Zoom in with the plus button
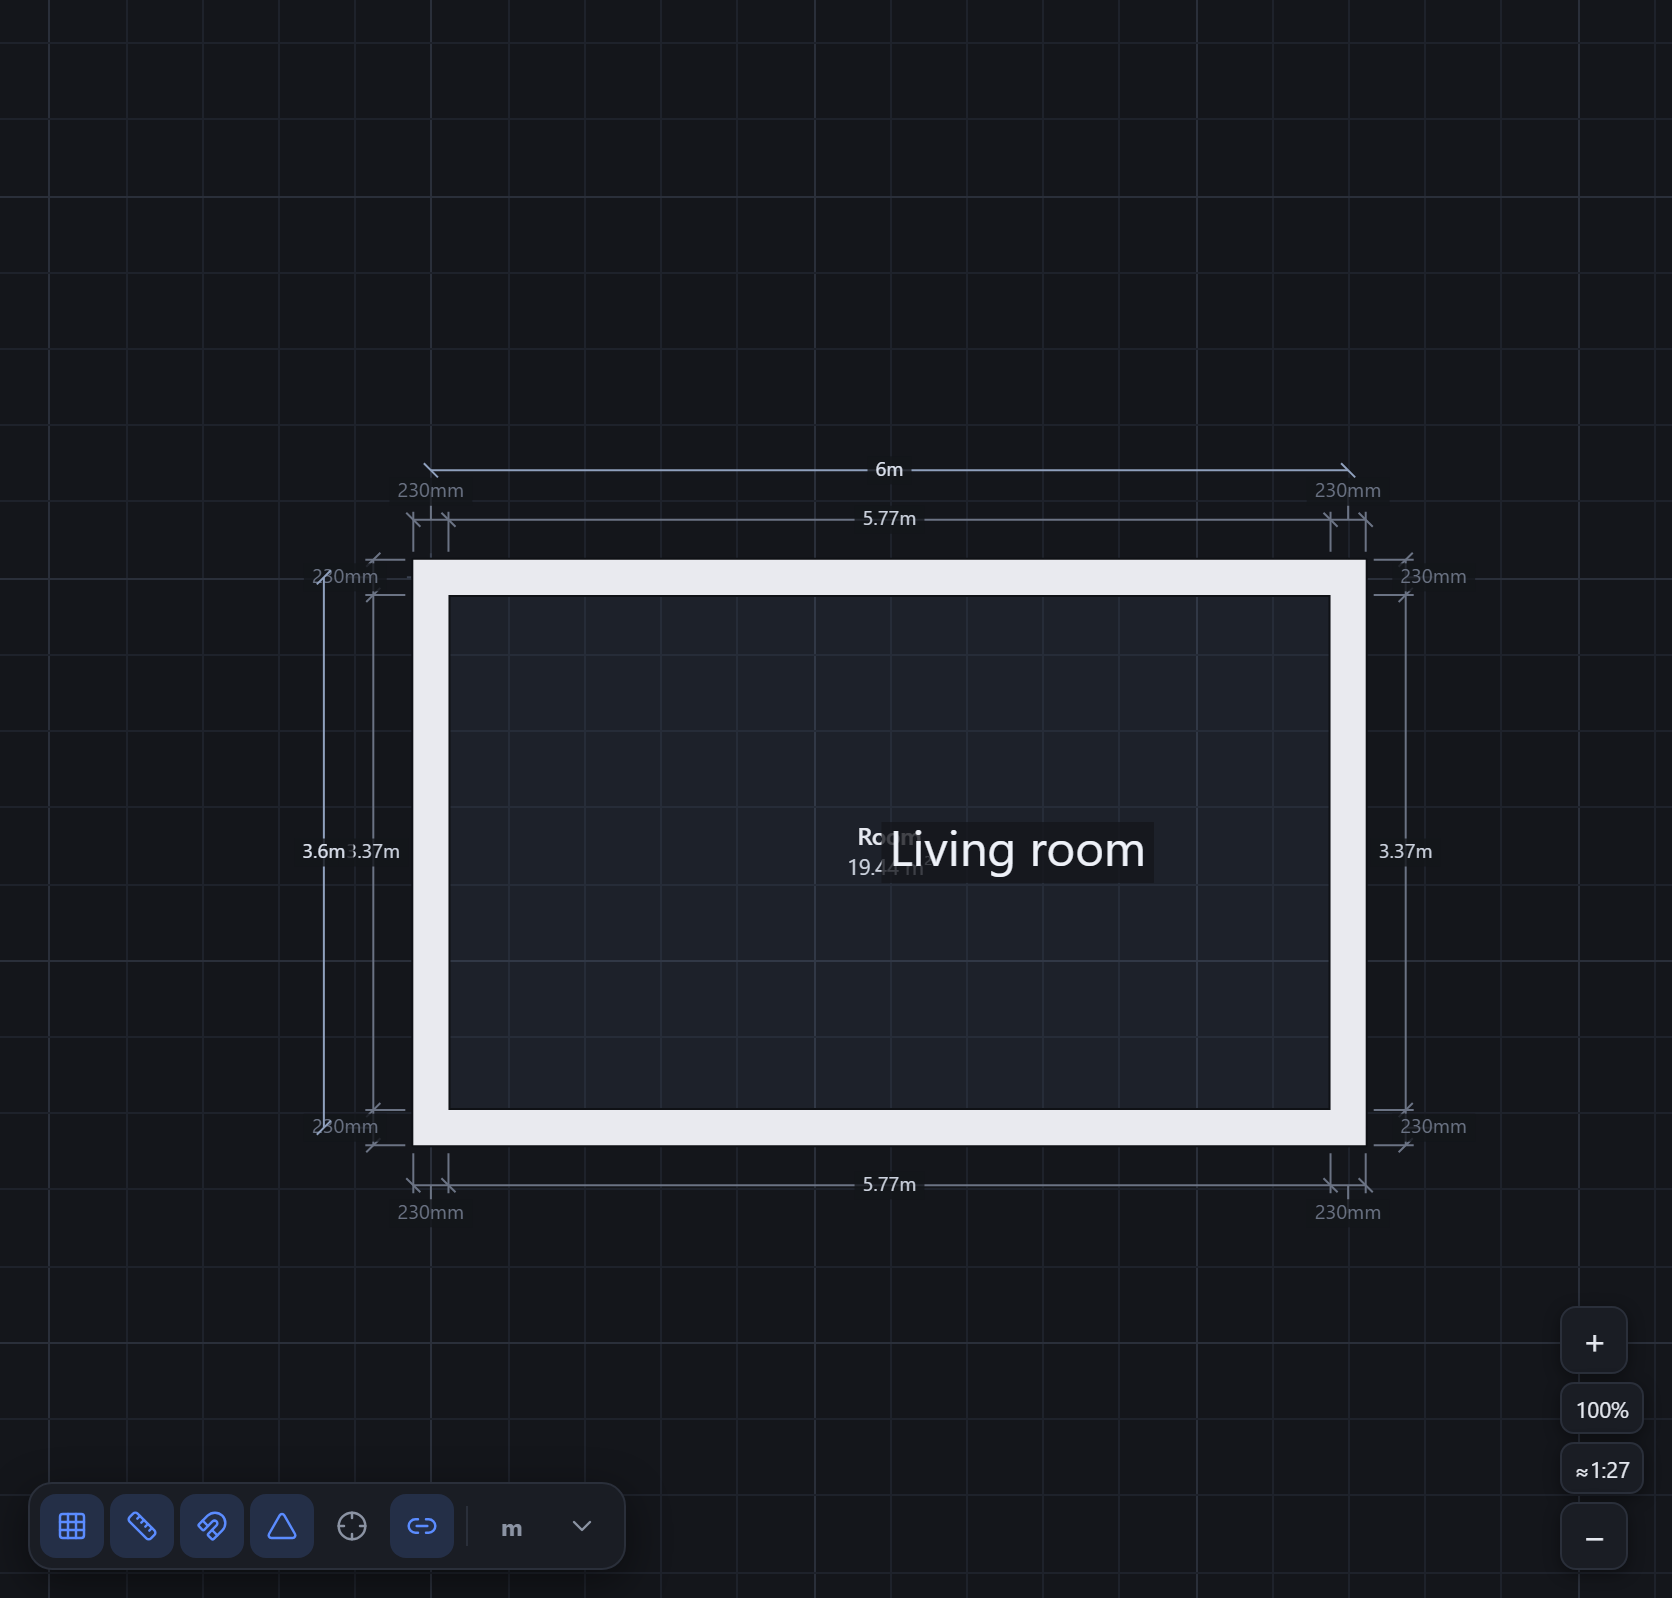The height and width of the screenshot is (1598, 1672). (x=1594, y=1341)
